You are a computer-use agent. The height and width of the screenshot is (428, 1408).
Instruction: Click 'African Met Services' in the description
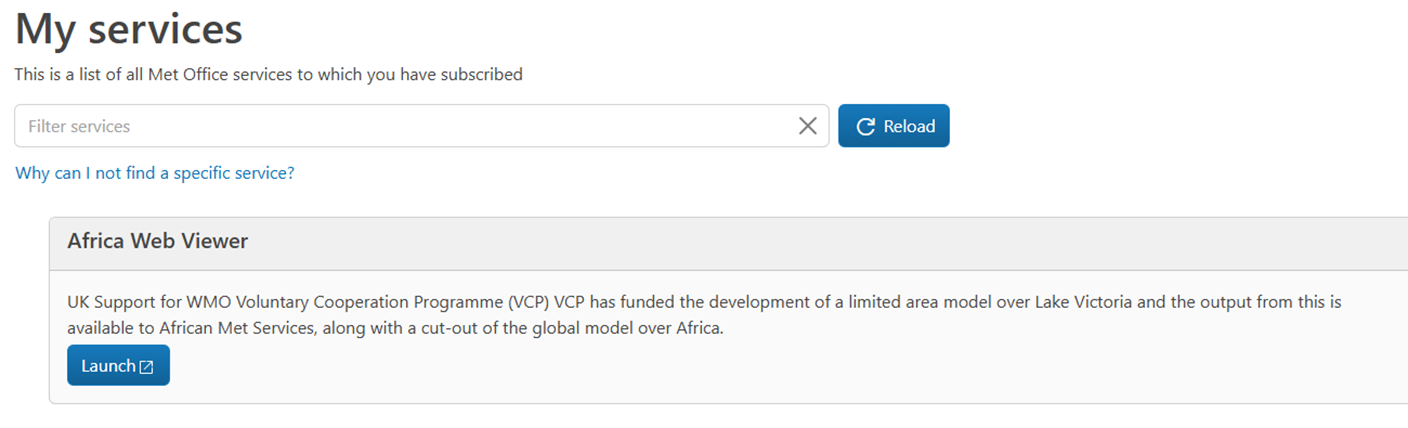pos(215,328)
